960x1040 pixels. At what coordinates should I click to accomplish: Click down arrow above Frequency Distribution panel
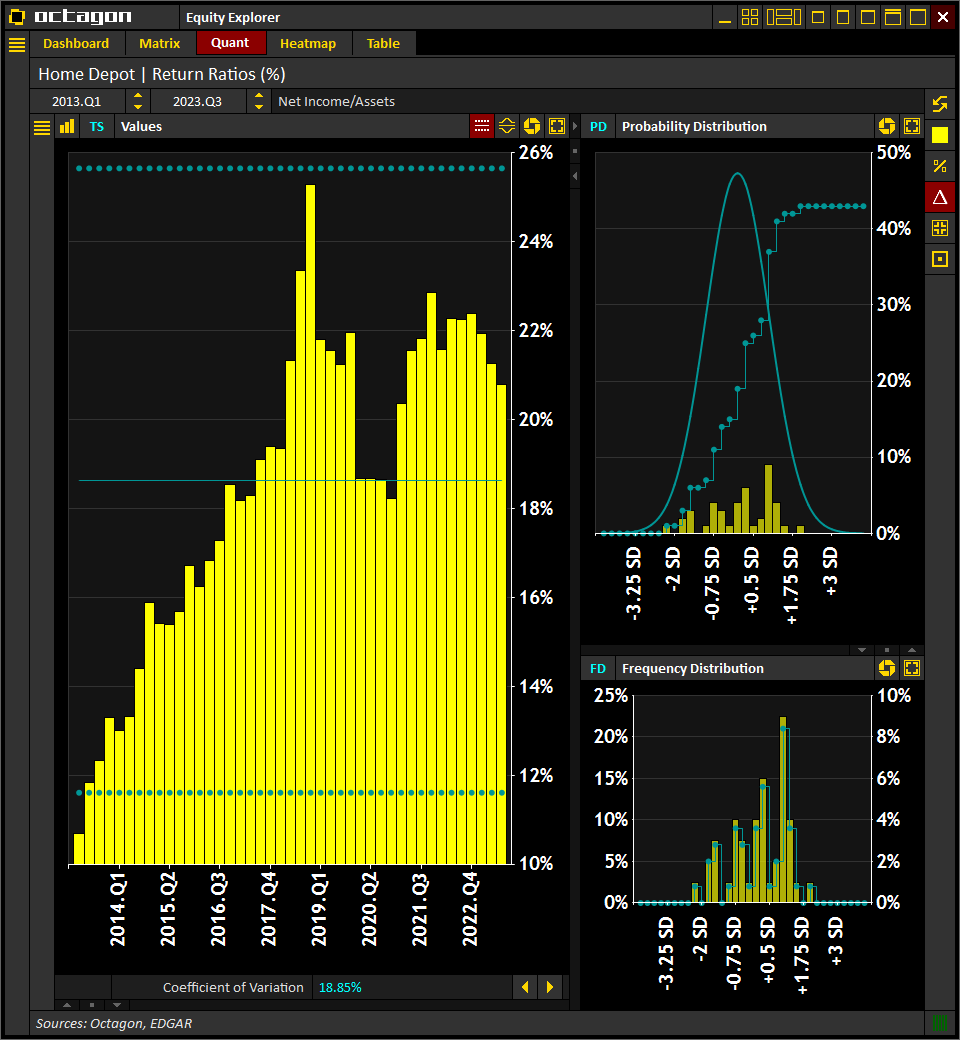[x=862, y=650]
